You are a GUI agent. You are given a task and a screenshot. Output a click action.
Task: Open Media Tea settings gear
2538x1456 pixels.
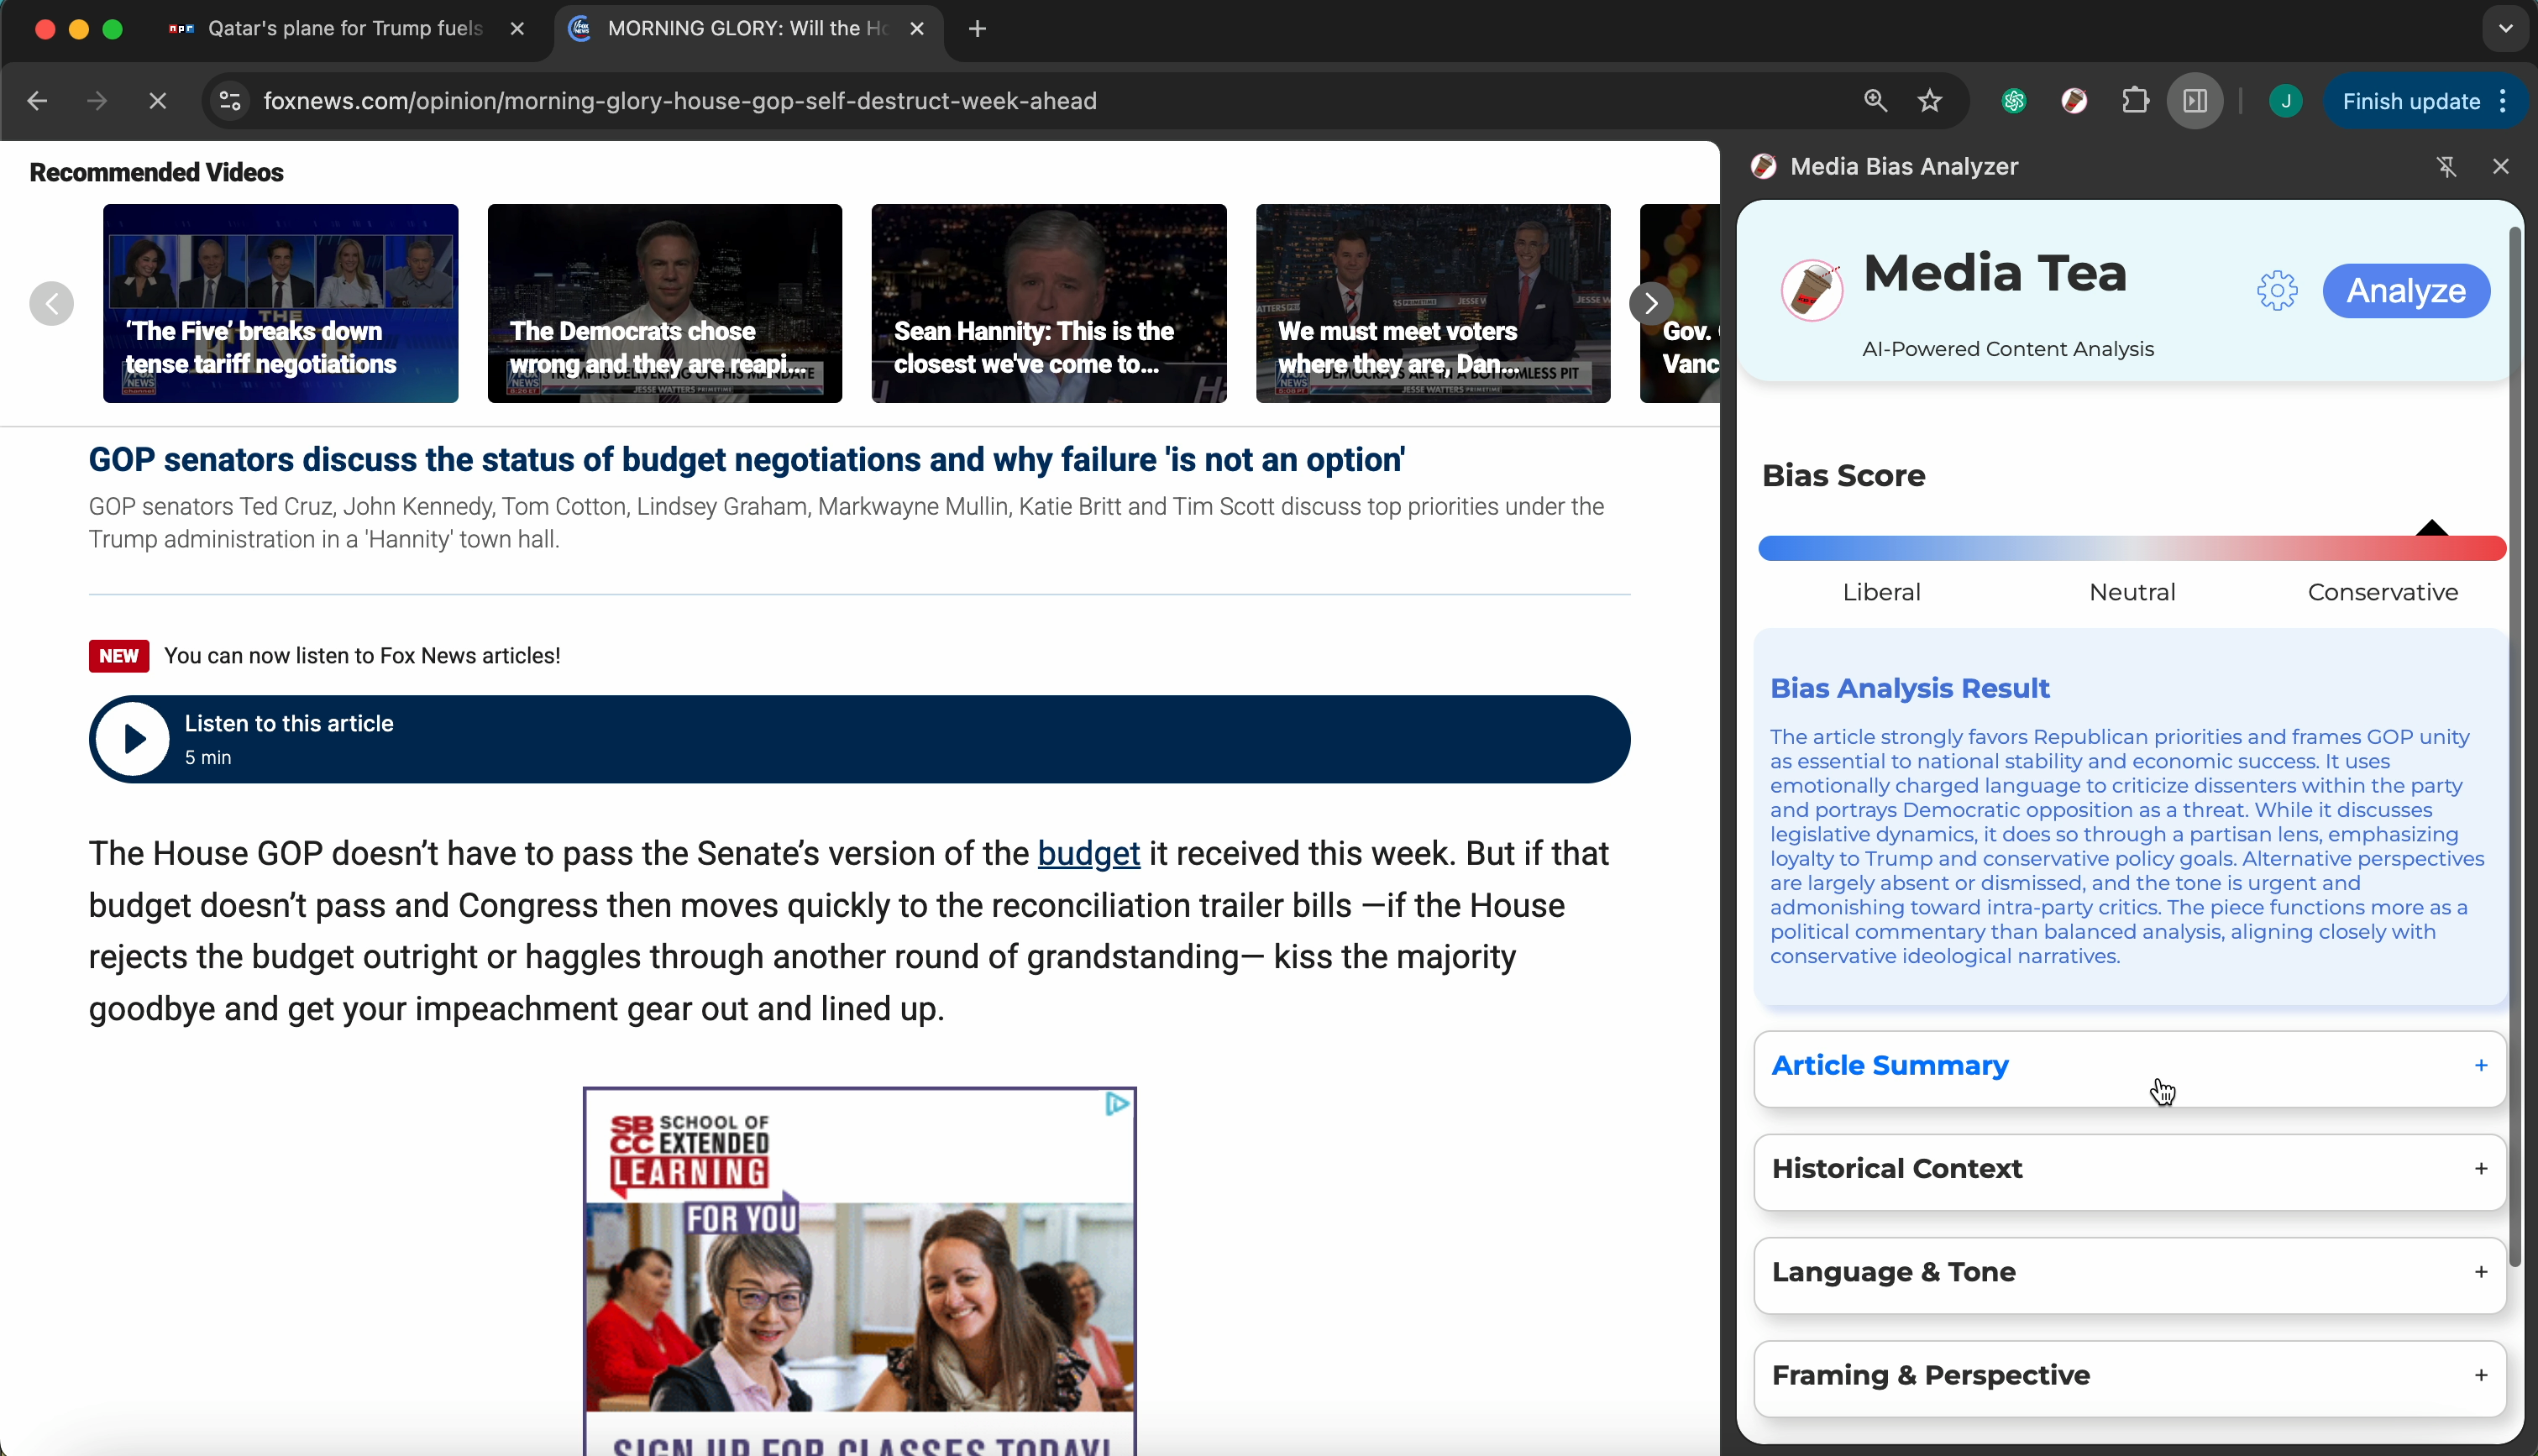(x=2277, y=291)
